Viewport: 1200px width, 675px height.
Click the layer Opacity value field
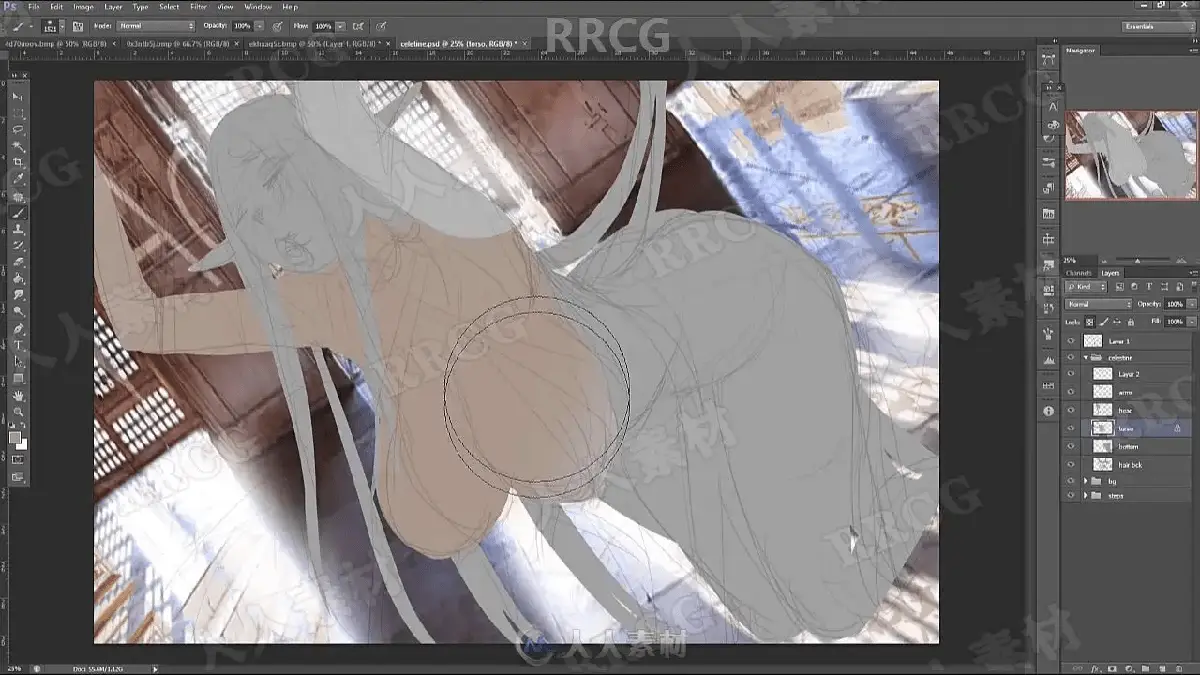tap(1174, 304)
